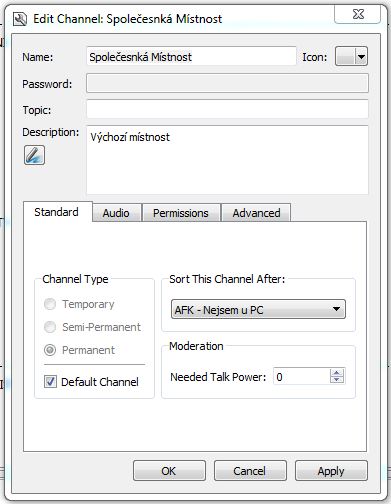Click the Apply button
Image resolution: width=391 pixels, height=504 pixels.
tap(331, 471)
